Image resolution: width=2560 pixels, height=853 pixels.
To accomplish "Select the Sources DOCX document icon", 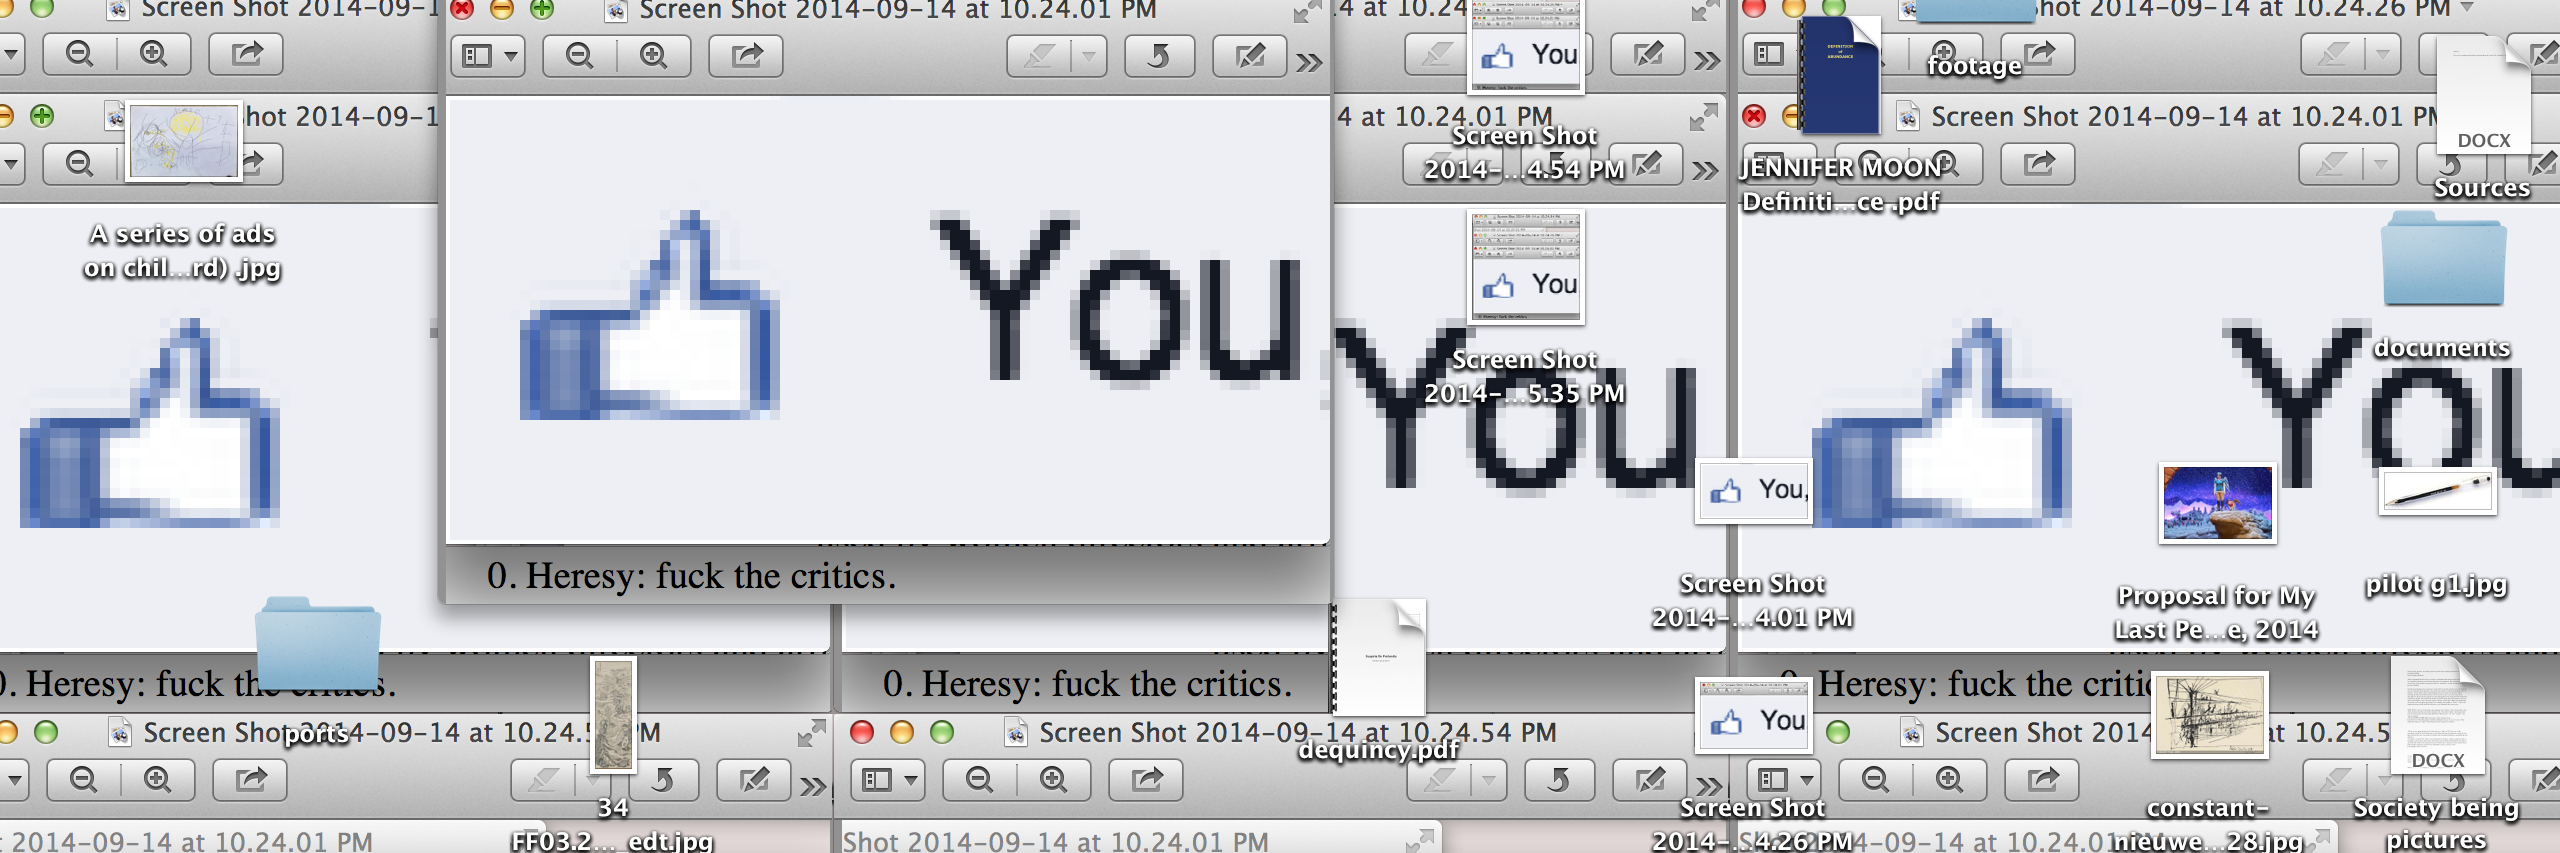I will pos(2484,96).
